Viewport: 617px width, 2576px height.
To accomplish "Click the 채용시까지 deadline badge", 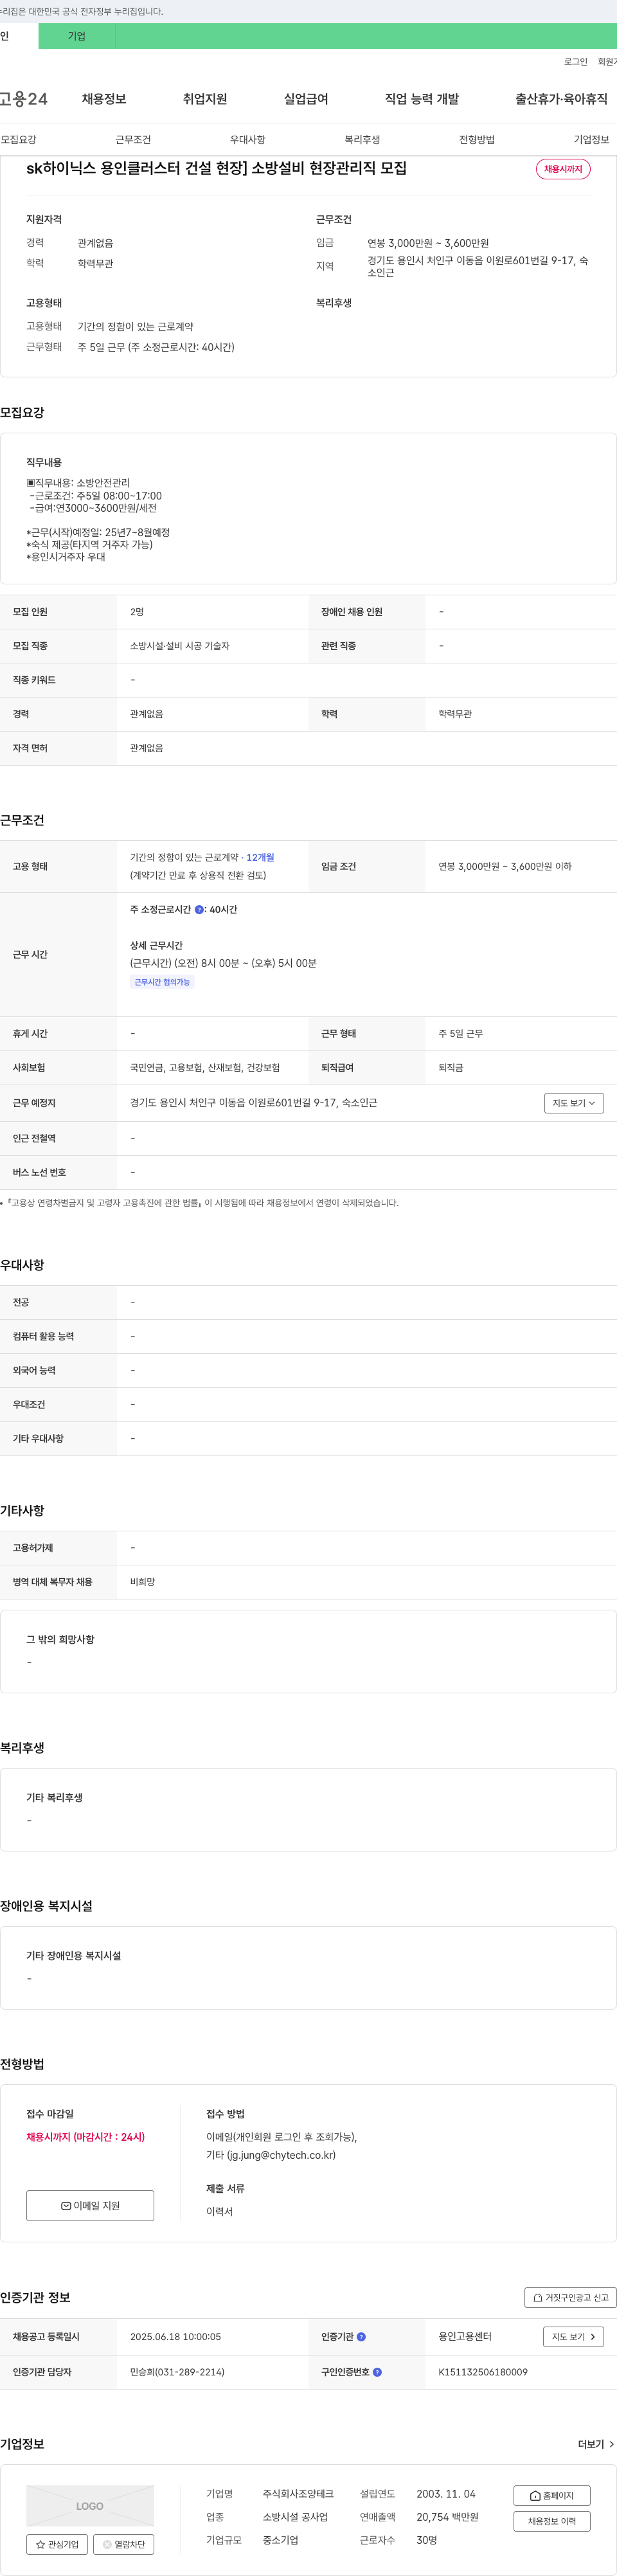I will [563, 169].
